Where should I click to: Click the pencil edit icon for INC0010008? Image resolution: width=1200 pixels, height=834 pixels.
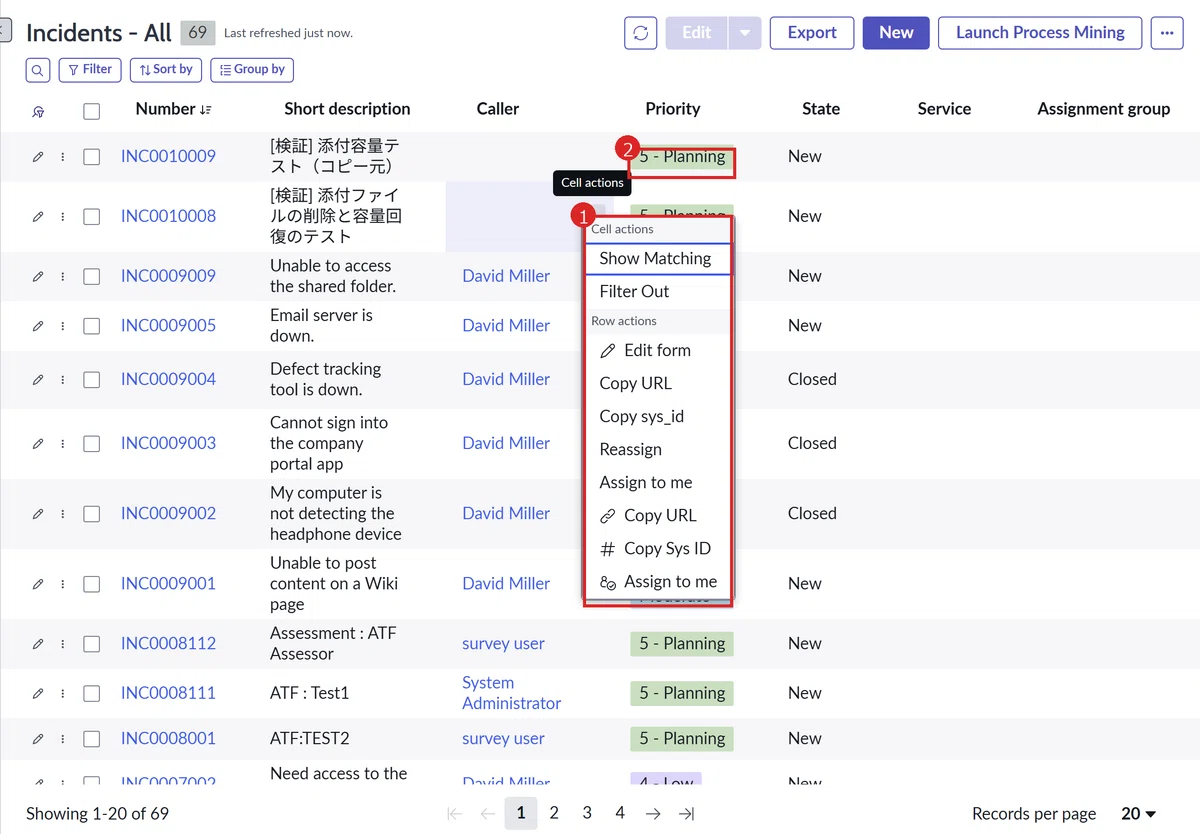click(x=38, y=216)
